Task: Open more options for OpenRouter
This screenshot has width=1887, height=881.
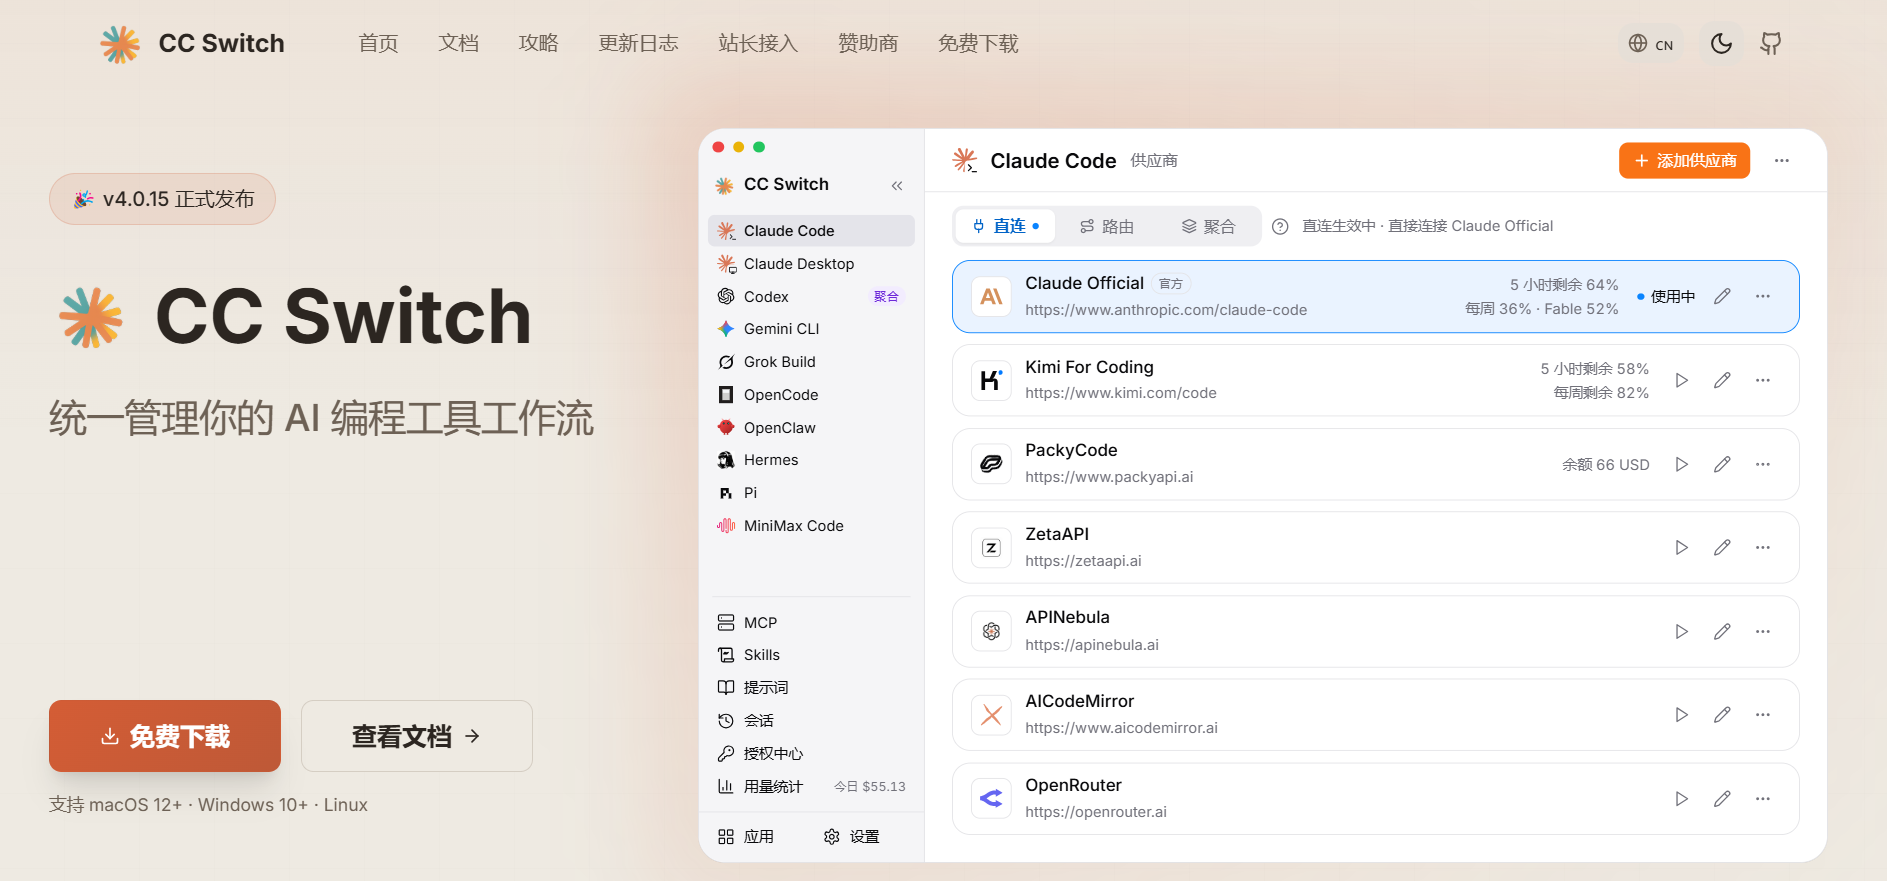Action: [x=1763, y=798]
